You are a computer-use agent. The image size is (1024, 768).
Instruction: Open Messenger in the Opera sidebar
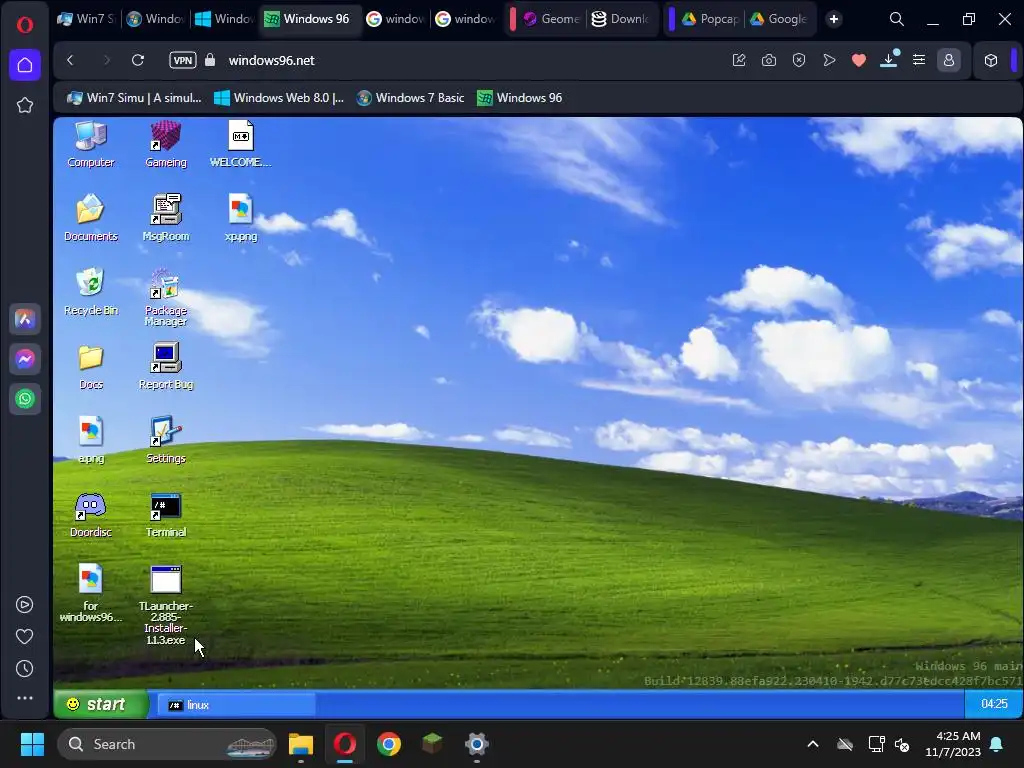(x=25, y=359)
